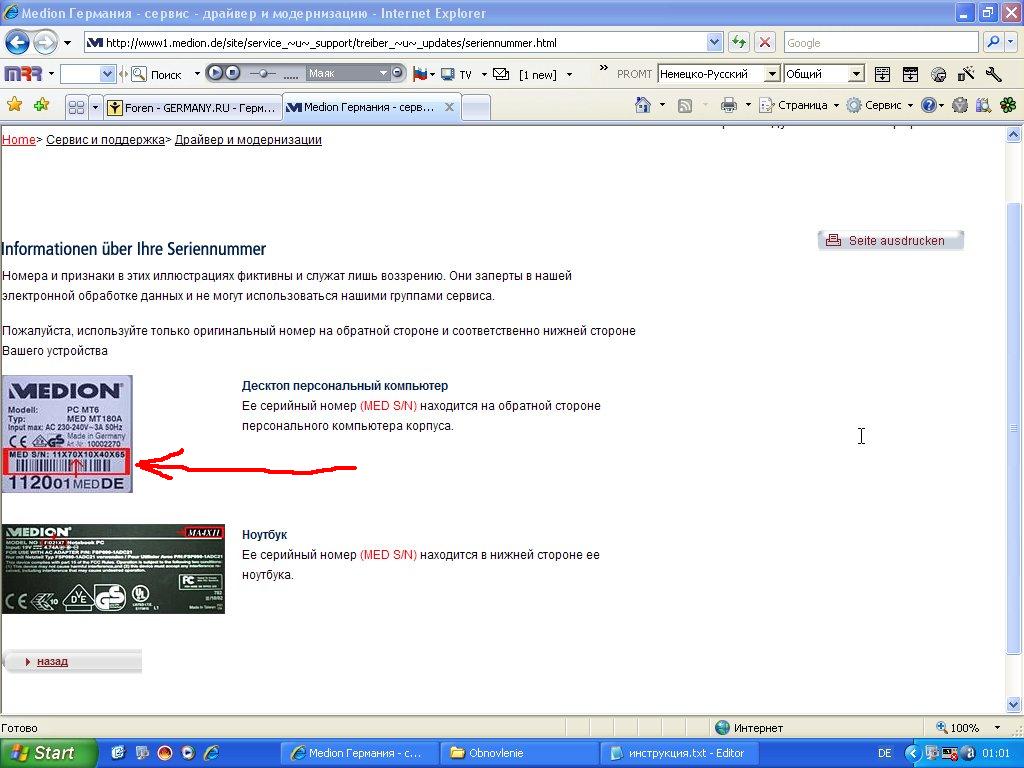Refresh the page with the green arrows

point(739,43)
